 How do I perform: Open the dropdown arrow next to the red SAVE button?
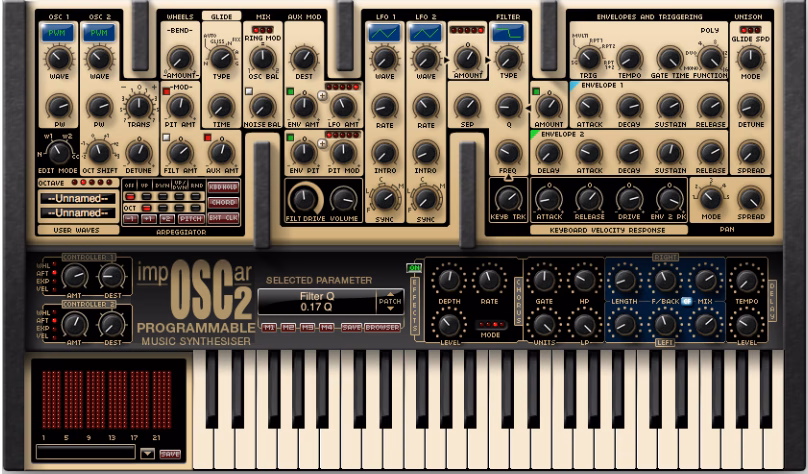point(147,454)
